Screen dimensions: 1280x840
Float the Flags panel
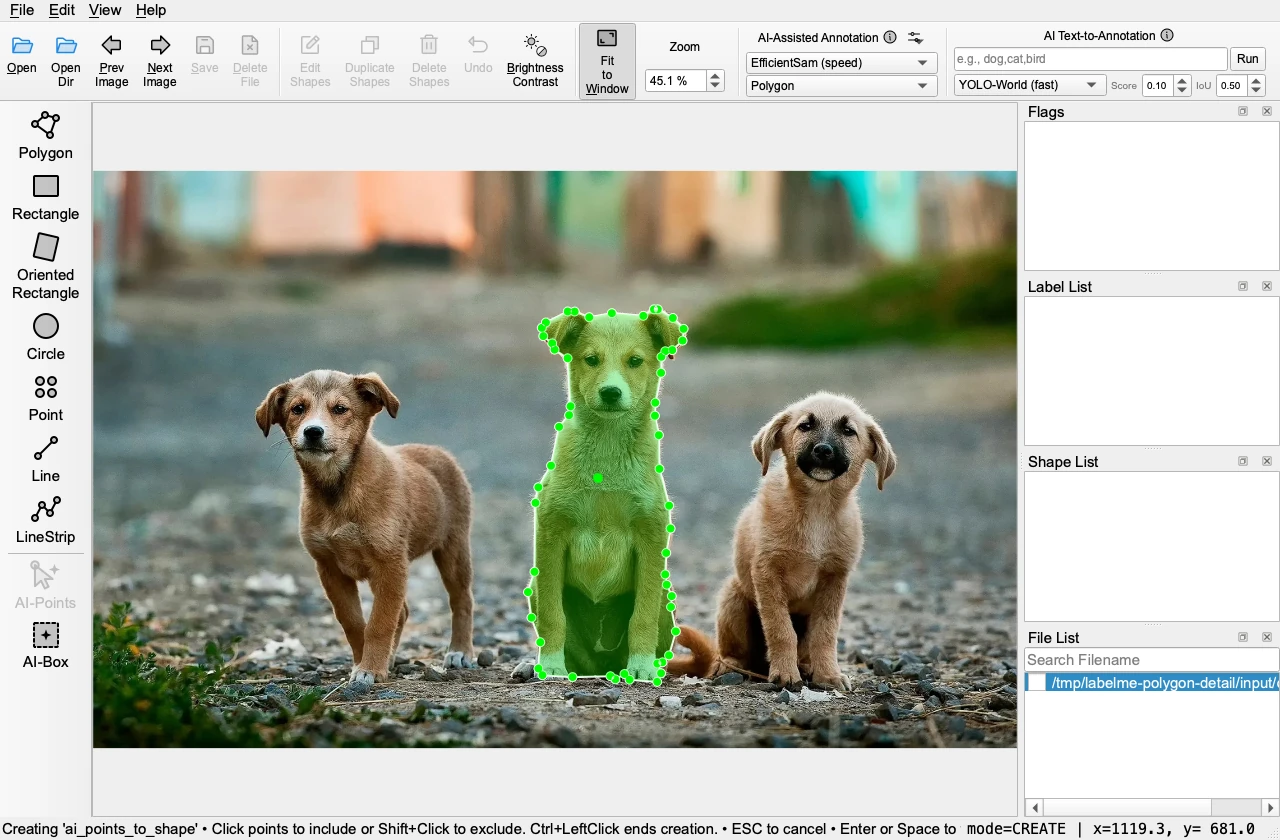(x=1243, y=112)
